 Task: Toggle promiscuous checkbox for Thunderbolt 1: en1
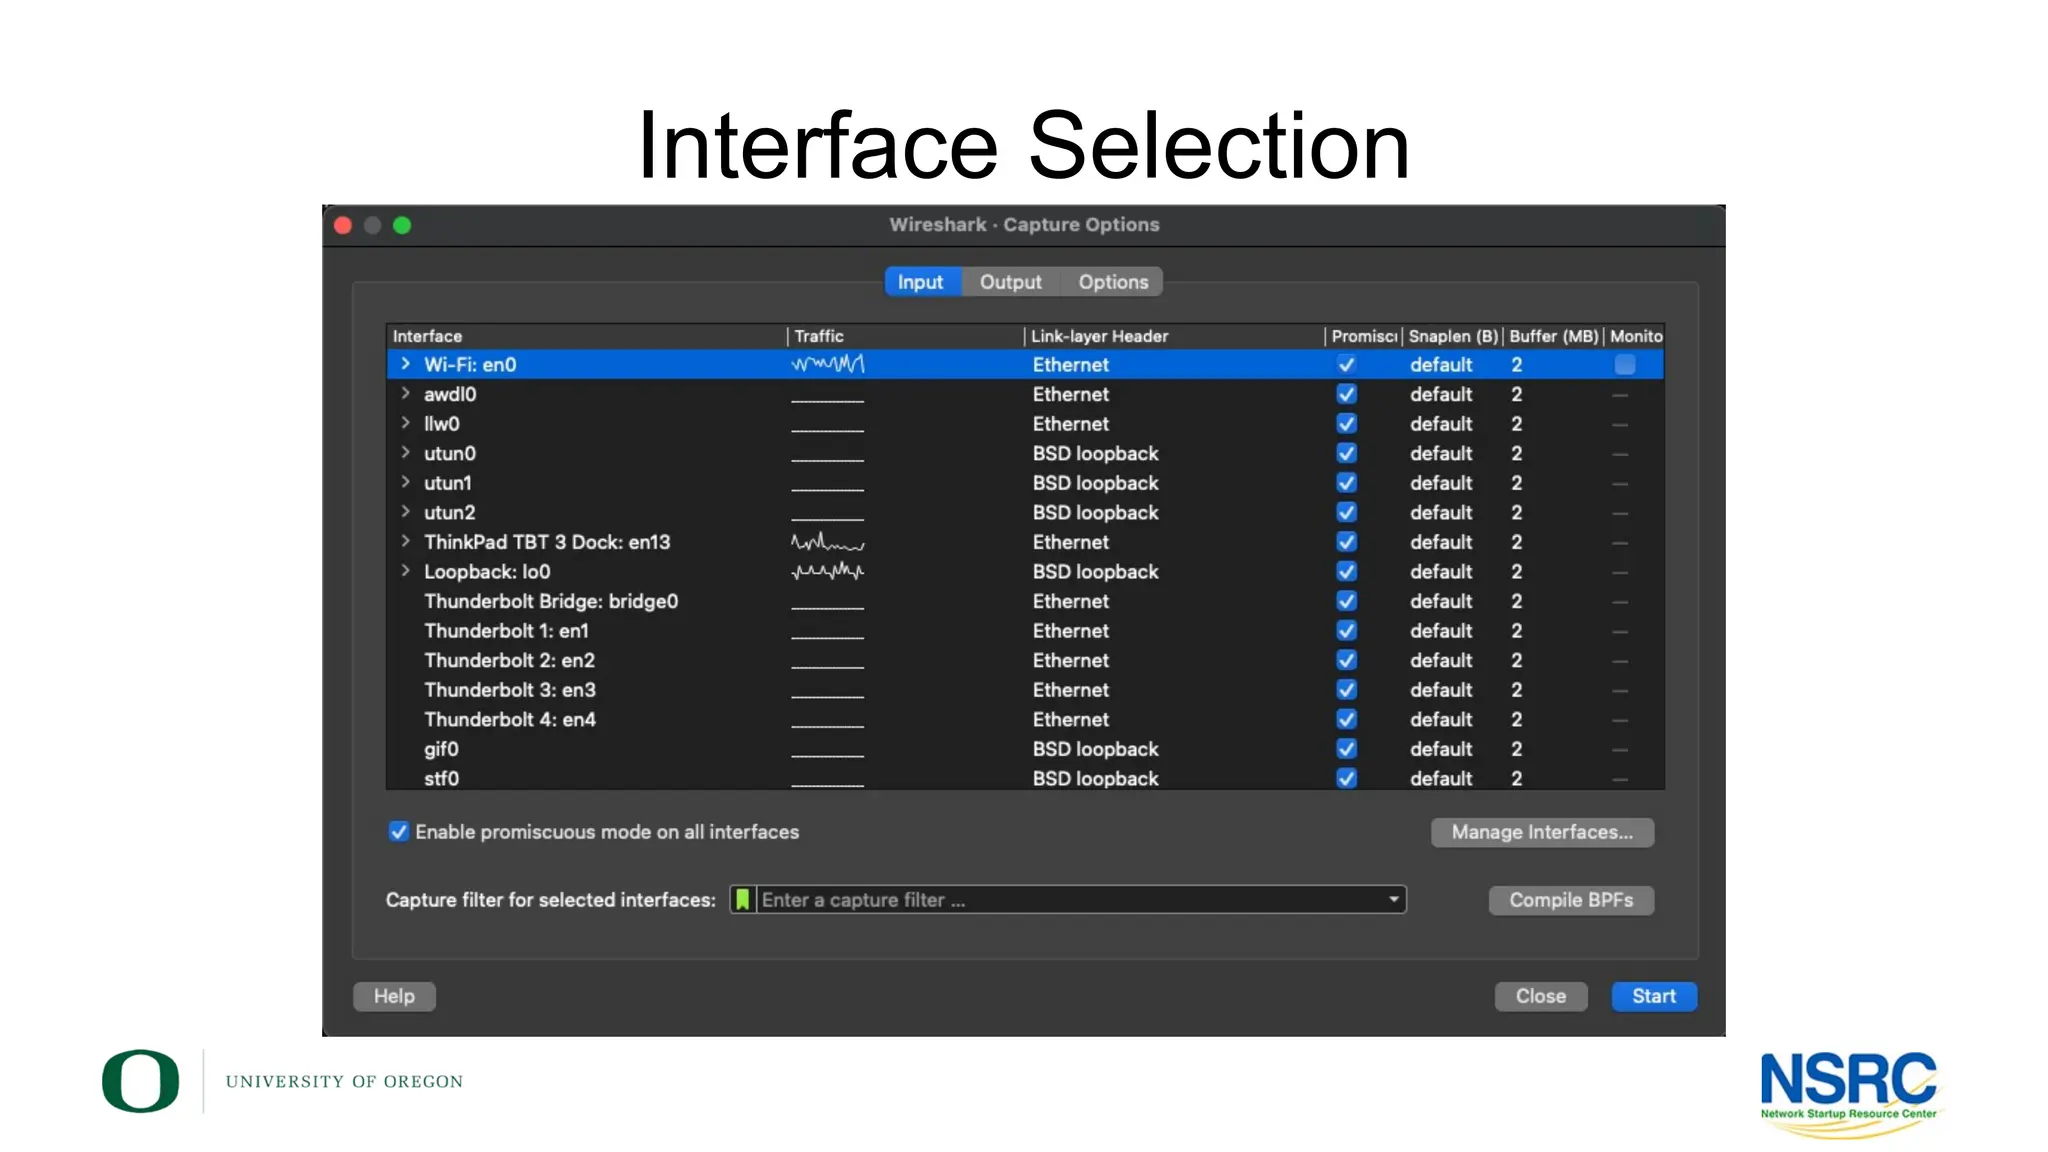tap(1347, 631)
